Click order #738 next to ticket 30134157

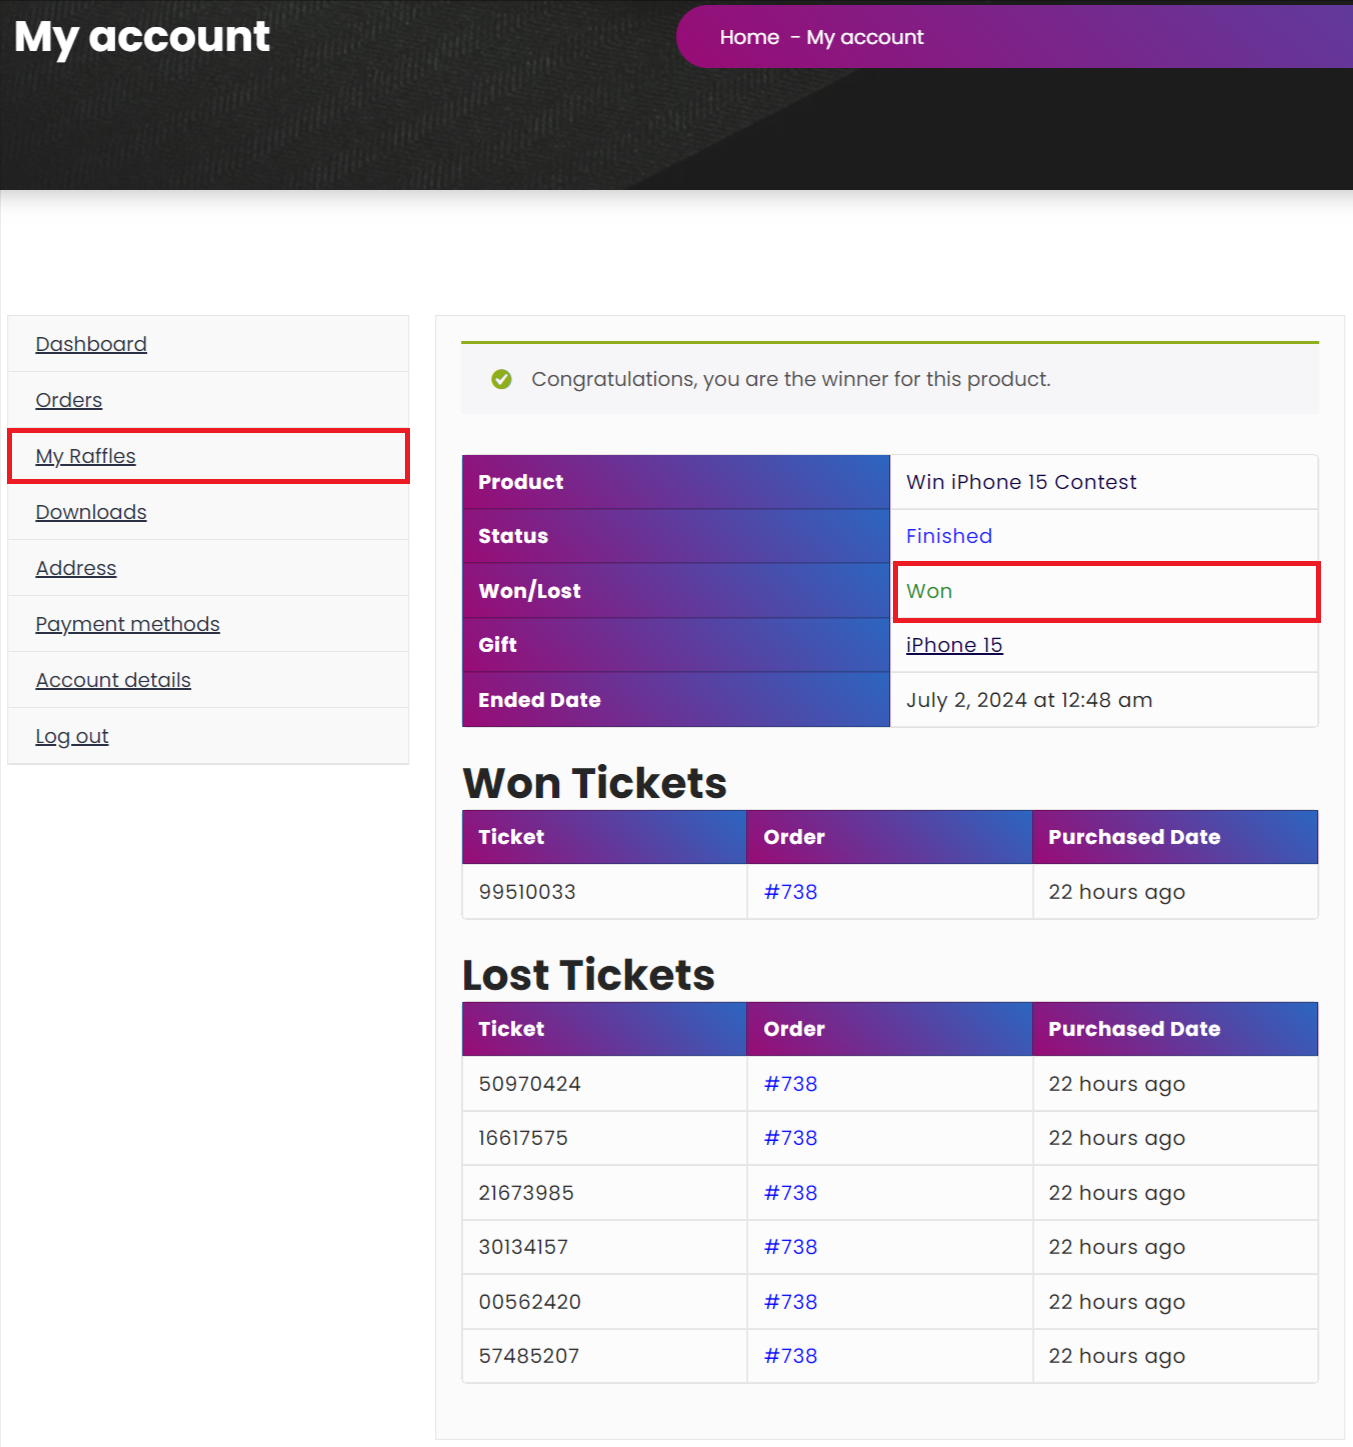[x=790, y=1246]
